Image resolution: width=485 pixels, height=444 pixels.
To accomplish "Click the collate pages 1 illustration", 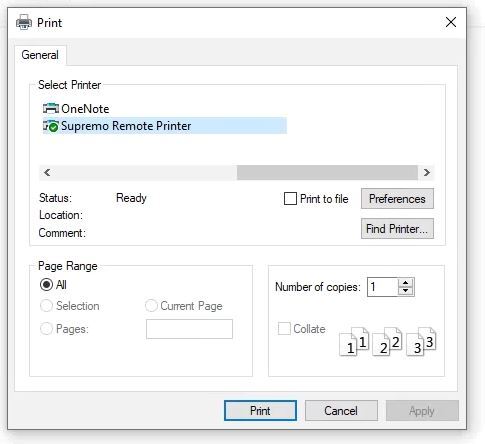I will pos(354,342).
